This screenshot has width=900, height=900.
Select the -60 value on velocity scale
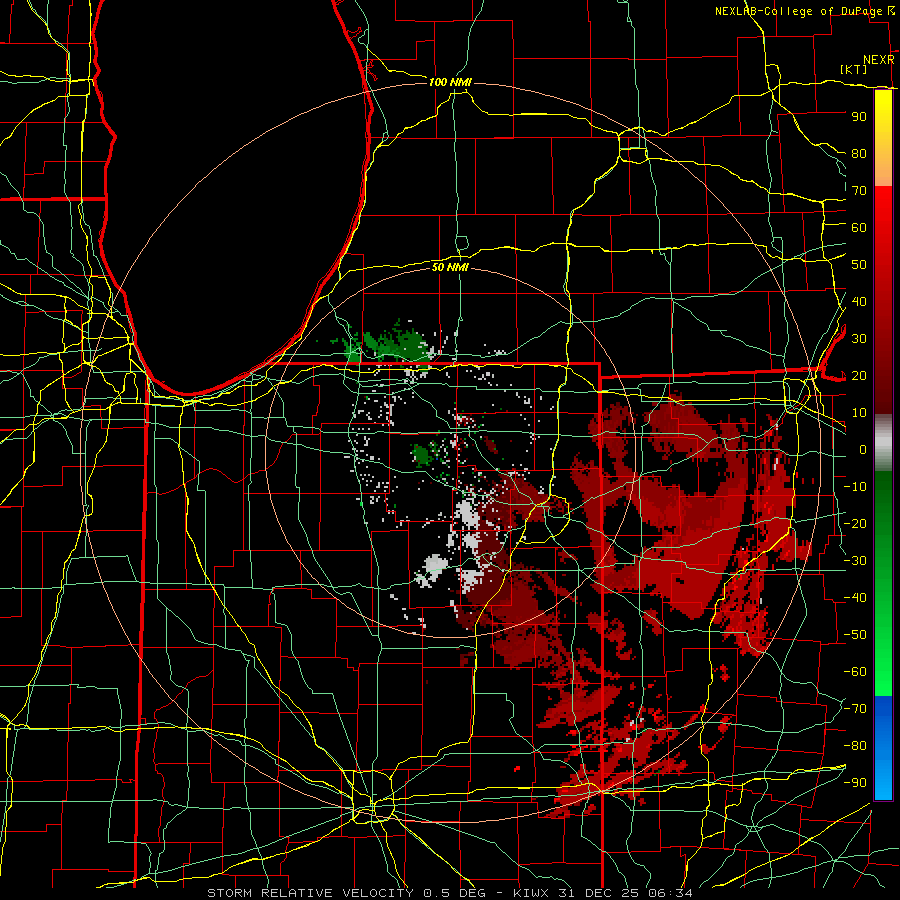[x=855, y=672]
